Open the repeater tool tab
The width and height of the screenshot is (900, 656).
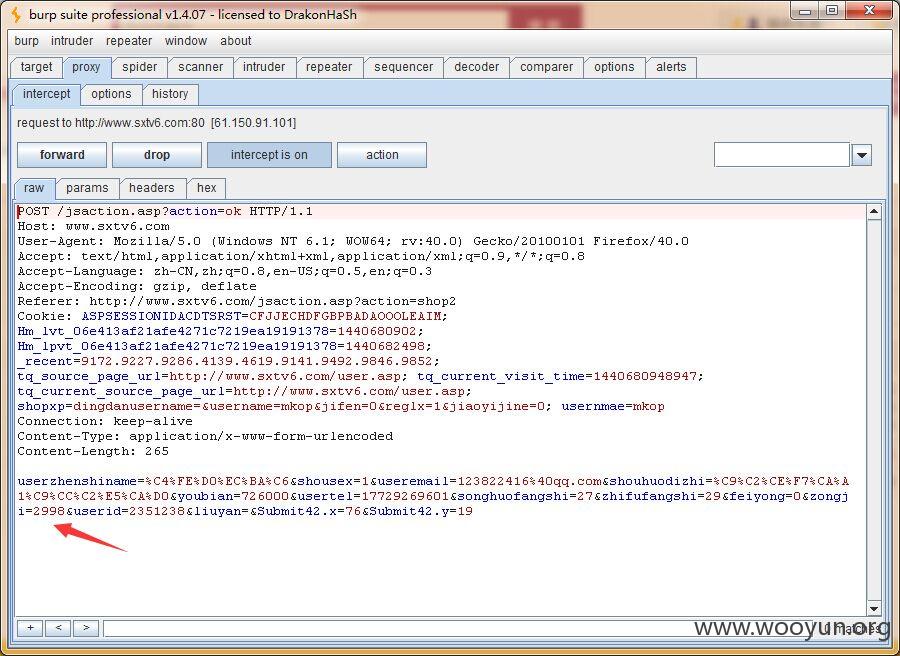tap(329, 67)
